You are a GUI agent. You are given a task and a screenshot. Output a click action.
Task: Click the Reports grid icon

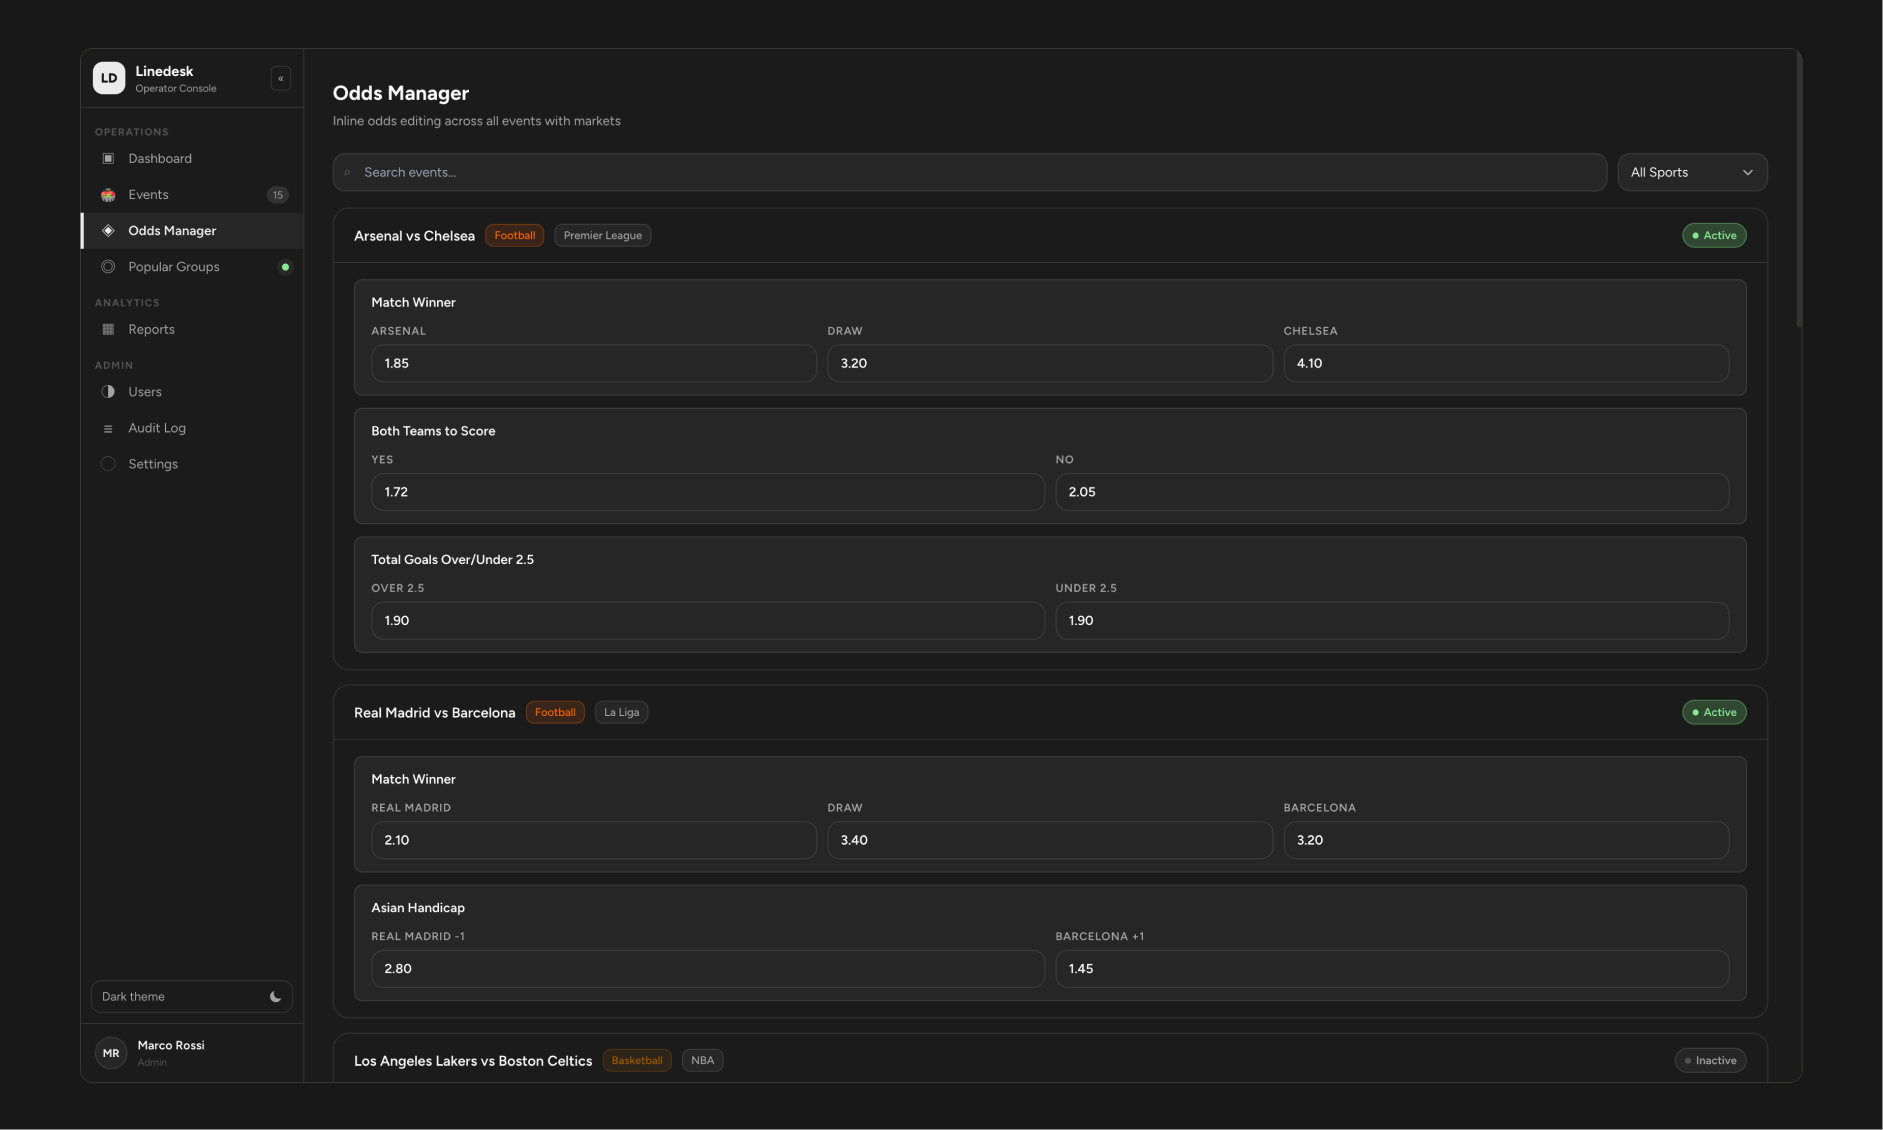108,329
